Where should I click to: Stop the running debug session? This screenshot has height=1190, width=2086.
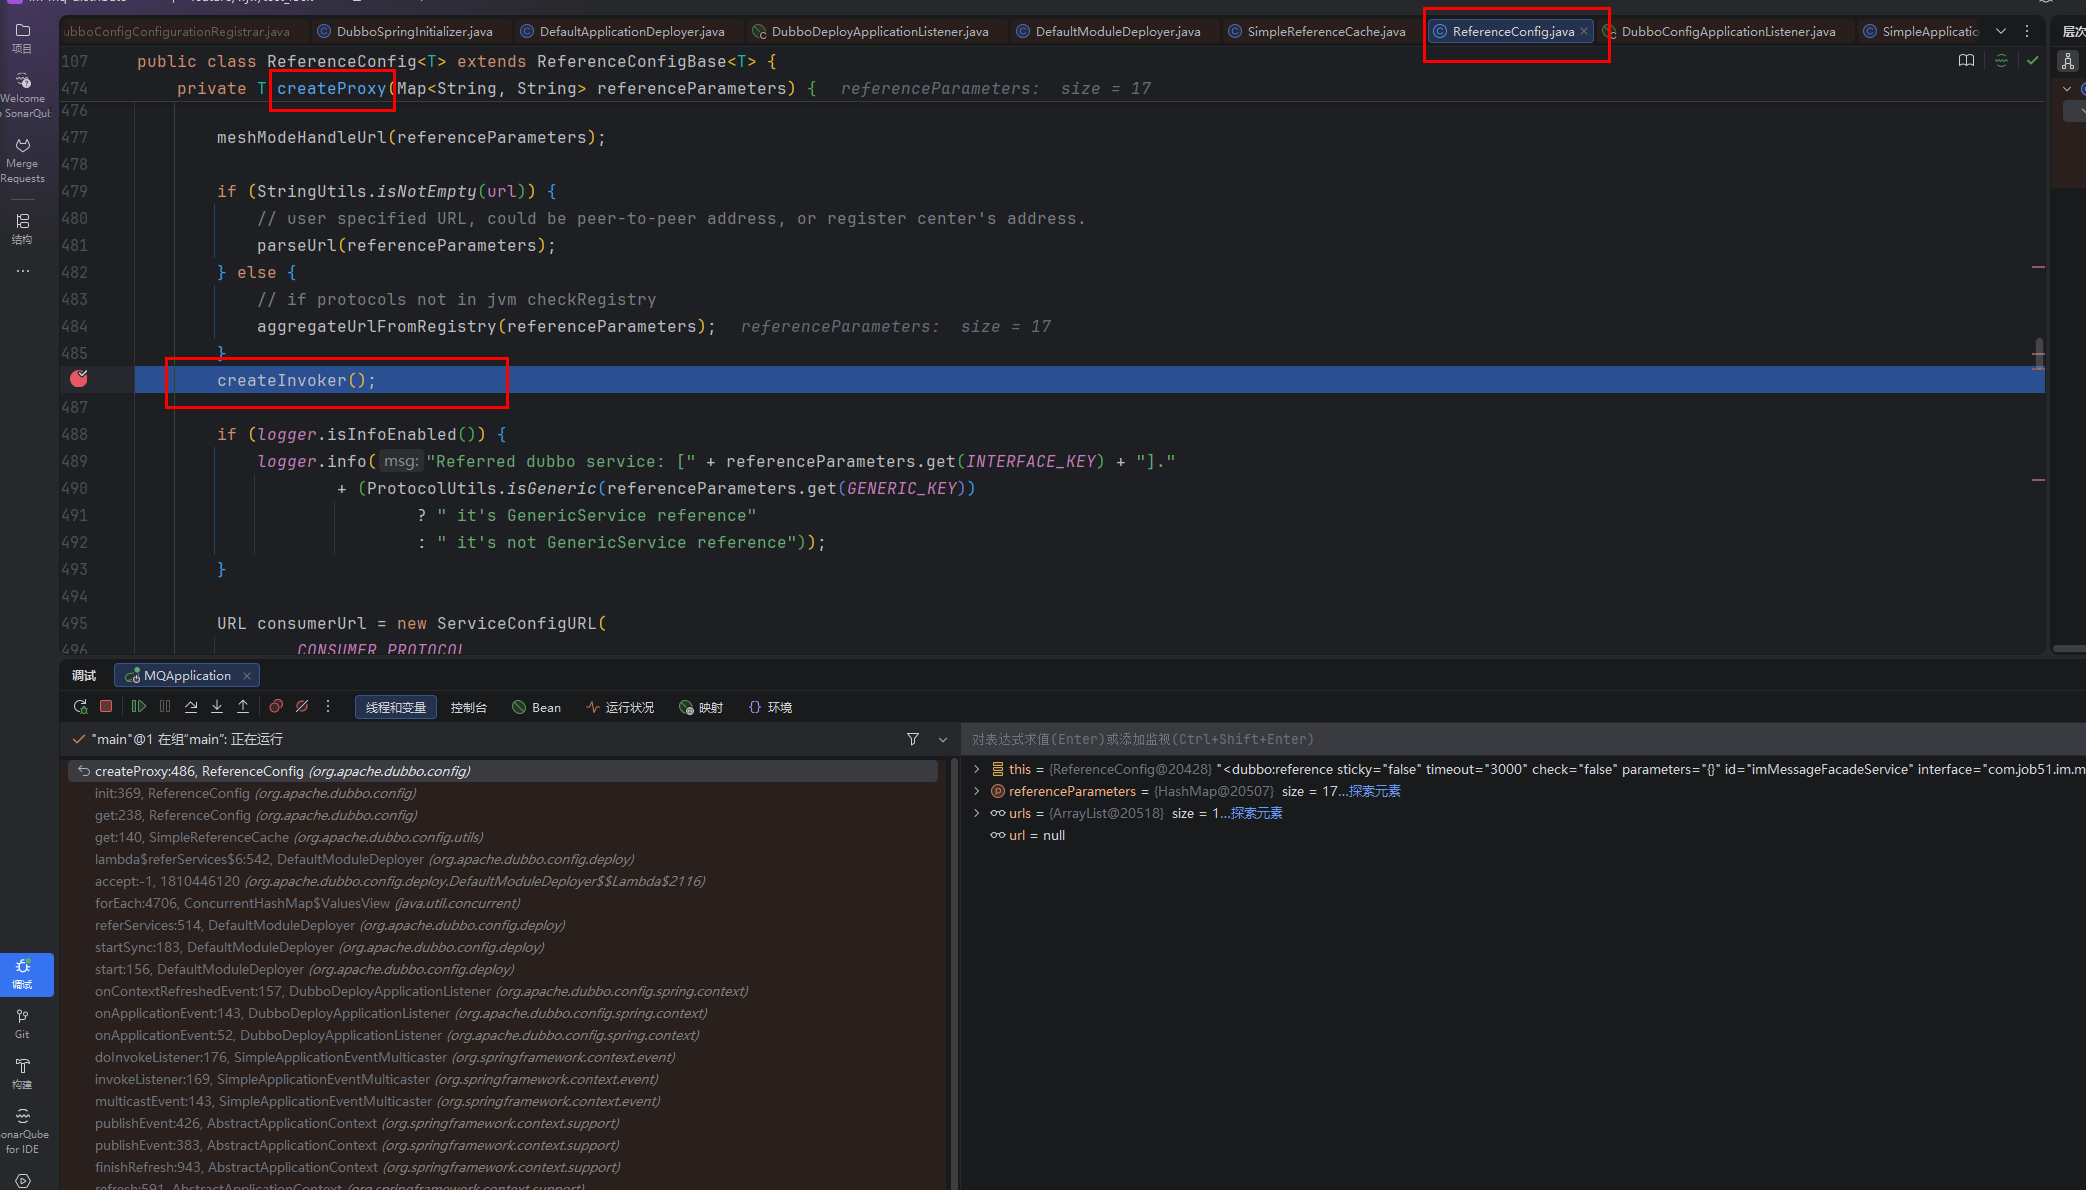(x=106, y=707)
